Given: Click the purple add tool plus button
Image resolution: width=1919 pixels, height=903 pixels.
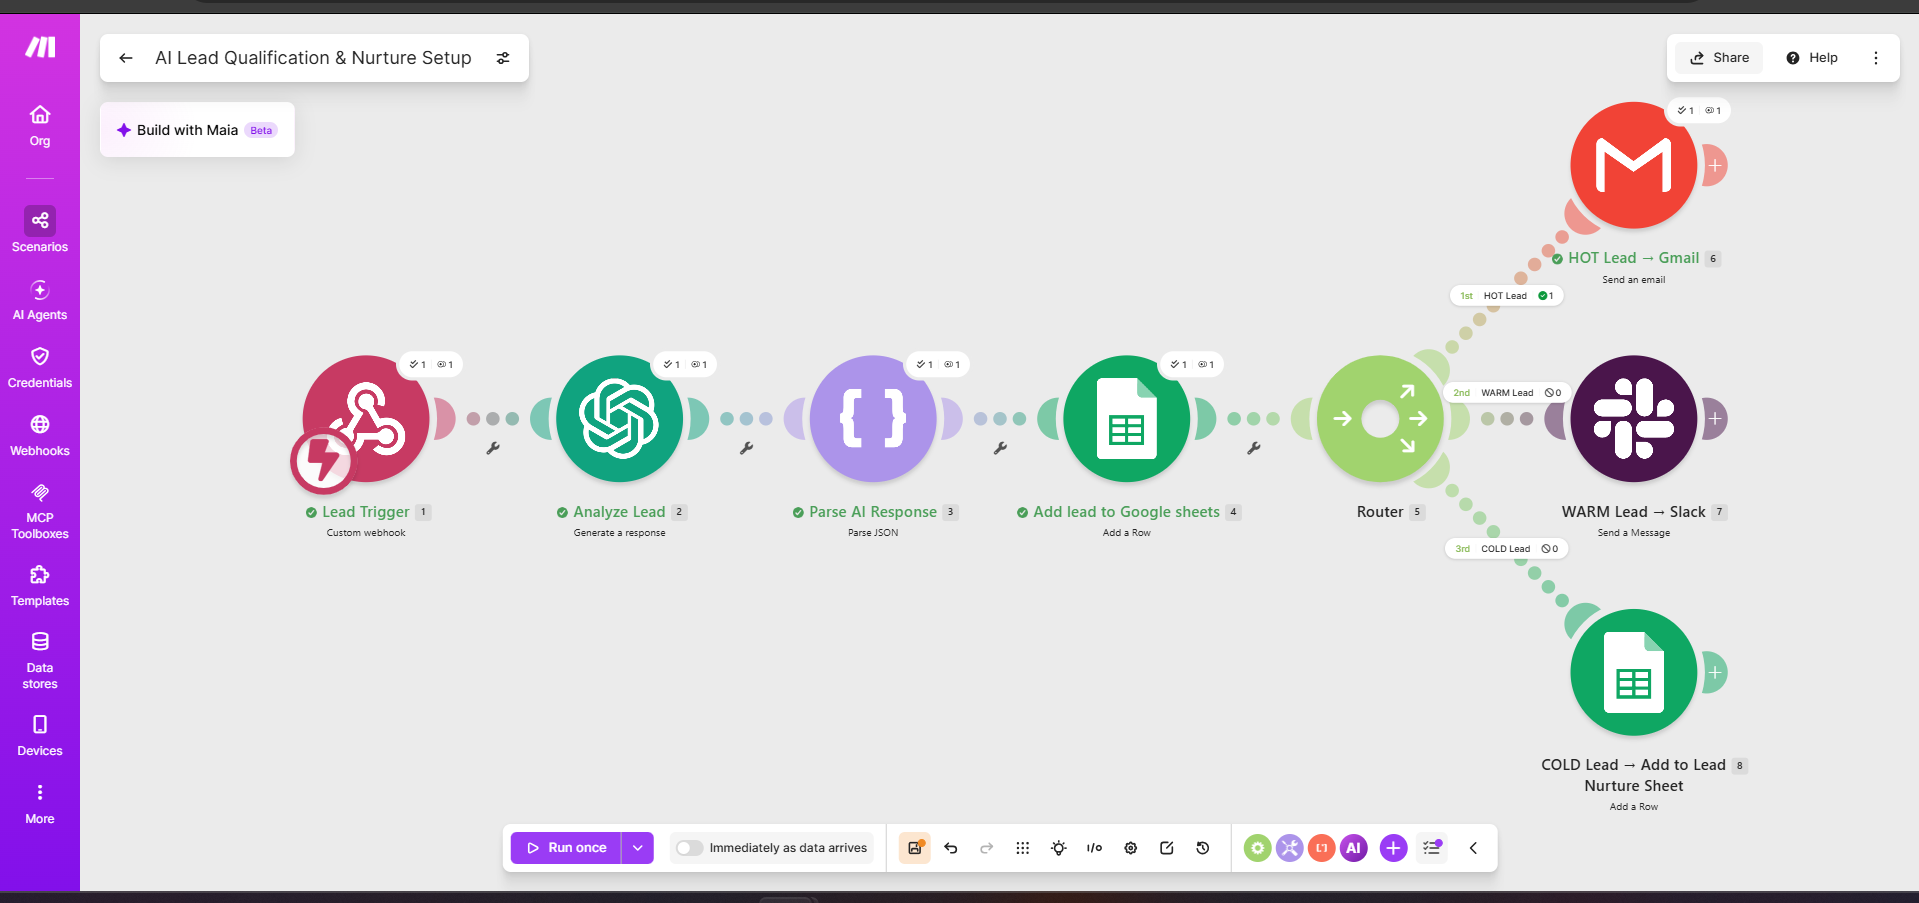Looking at the screenshot, I should click(1393, 848).
